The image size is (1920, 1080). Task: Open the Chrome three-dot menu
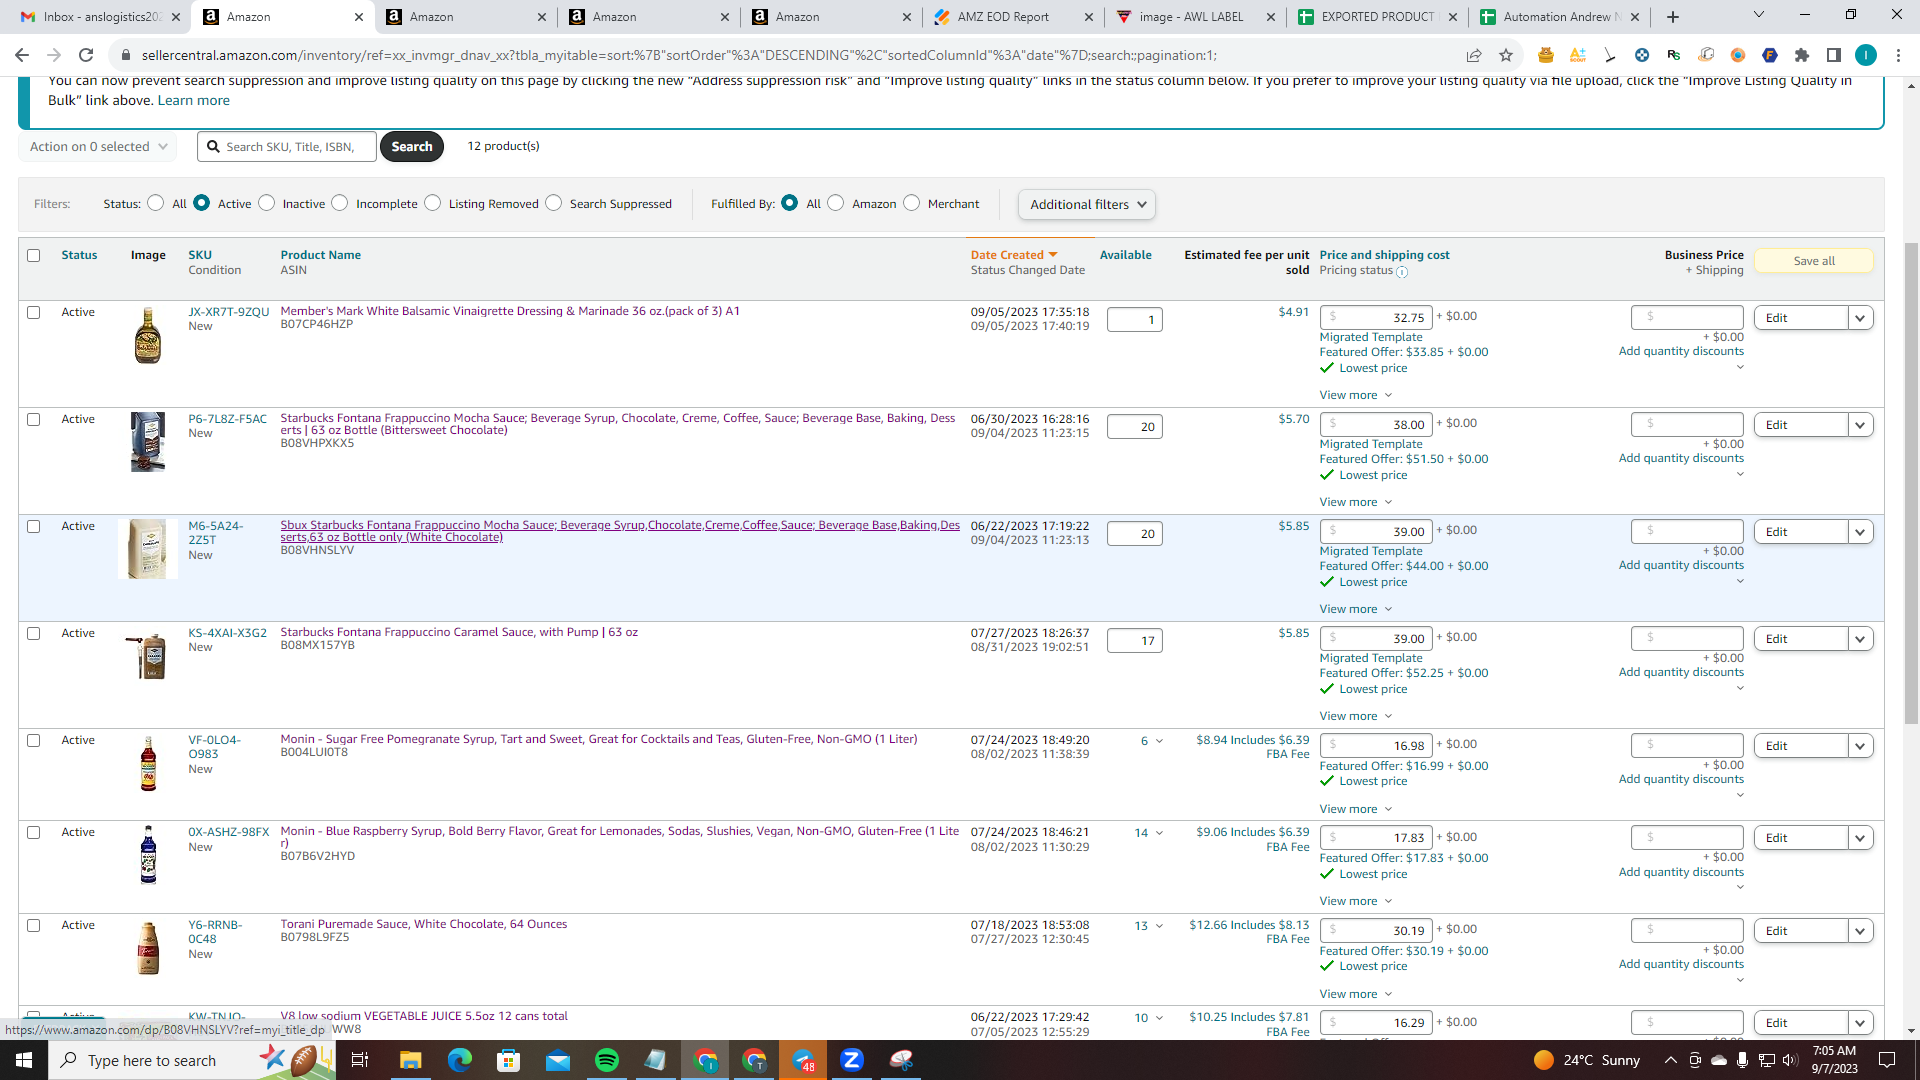click(1898, 55)
